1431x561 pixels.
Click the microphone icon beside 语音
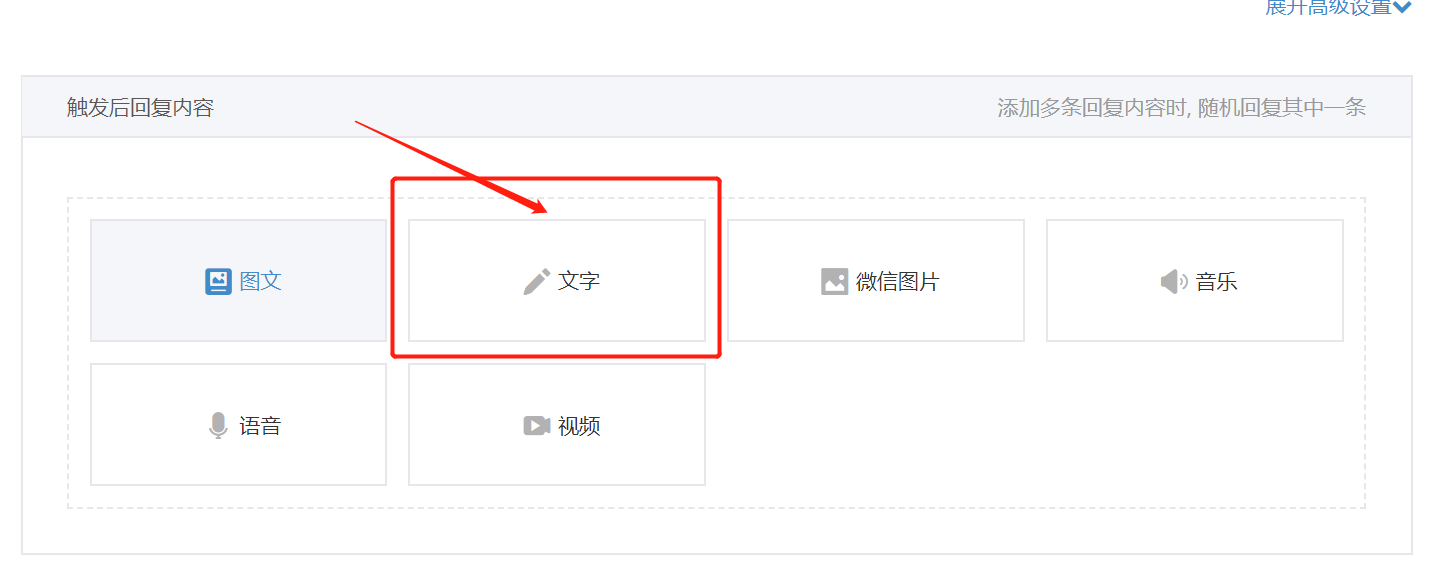click(218, 426)
